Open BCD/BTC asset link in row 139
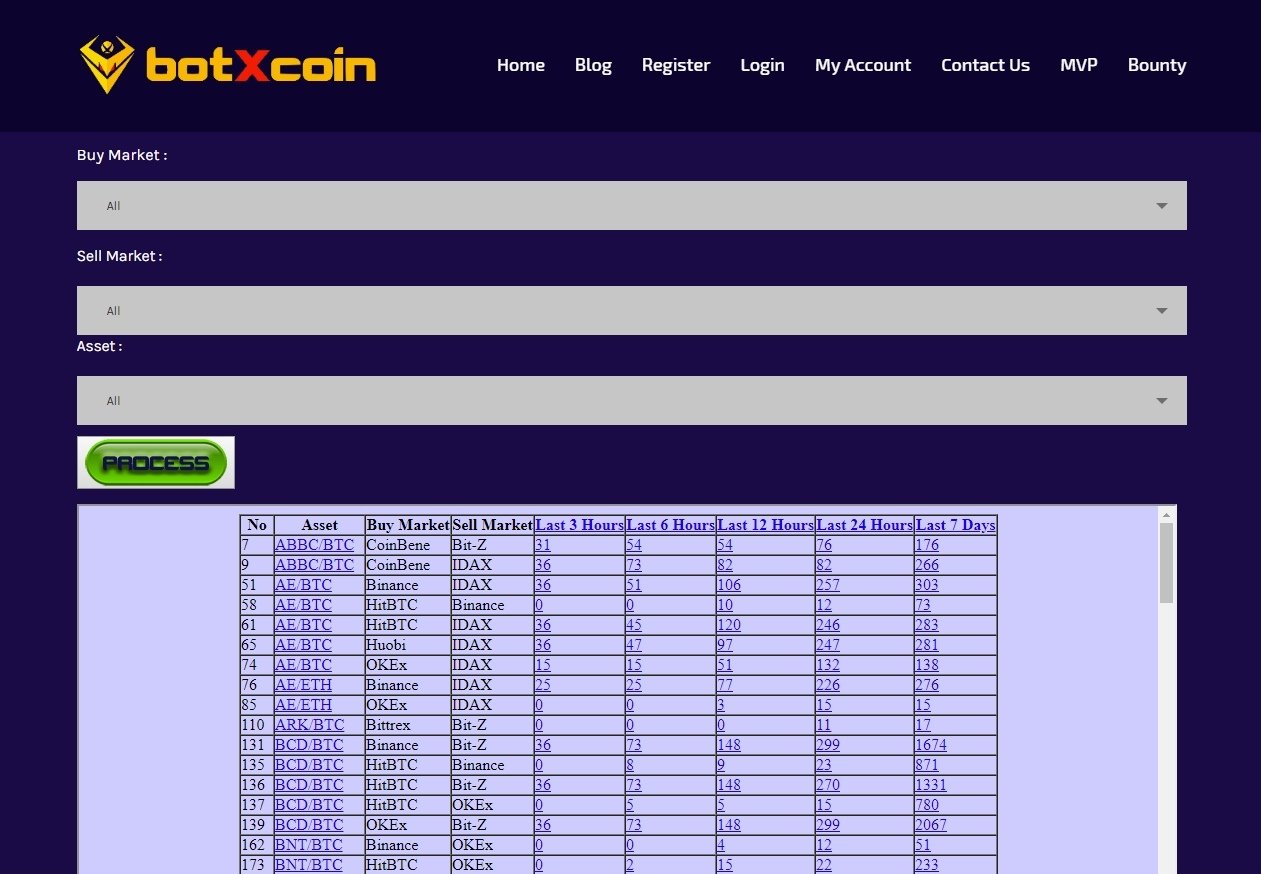The height and width of the screenshot is (874, 1261). click(309, 825)
